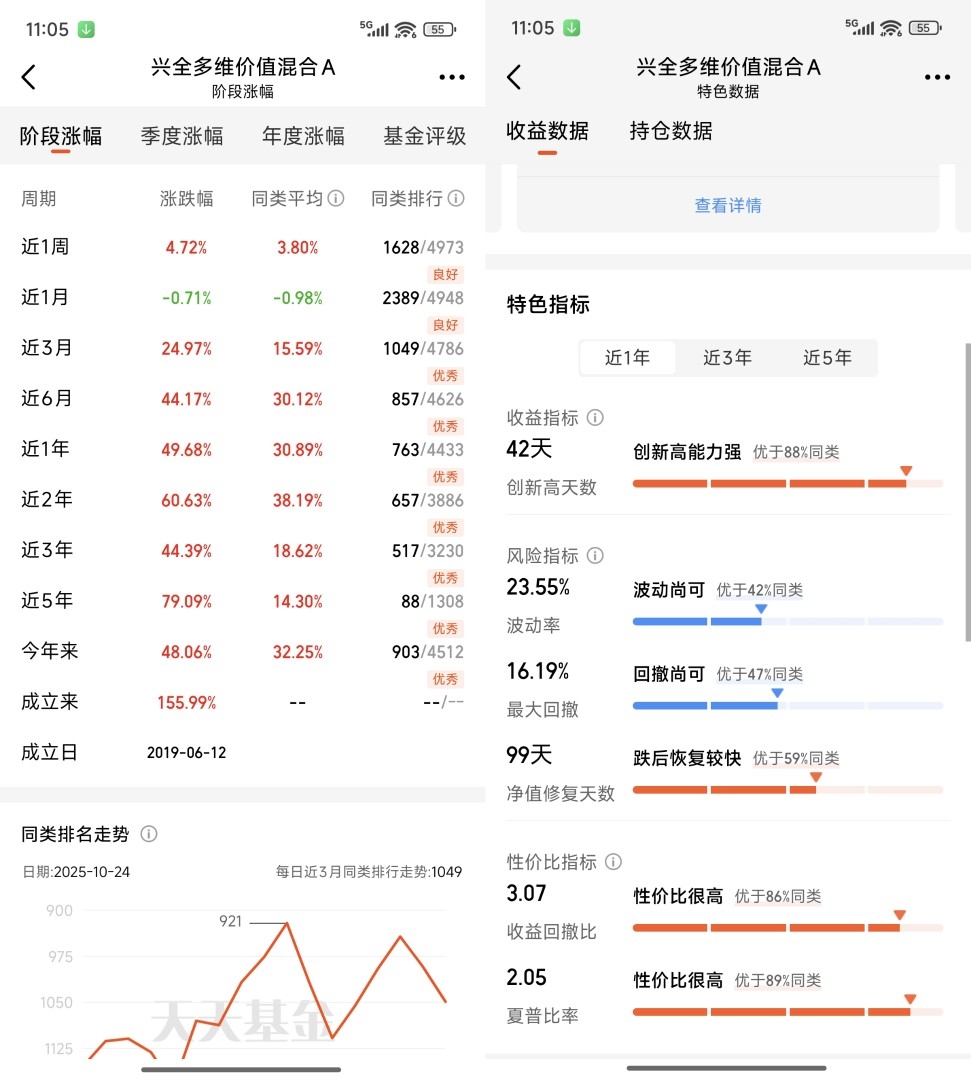
Task: Tap back arrow on left 阶段涨幅 screen
Action: click(x=28, y=77)
